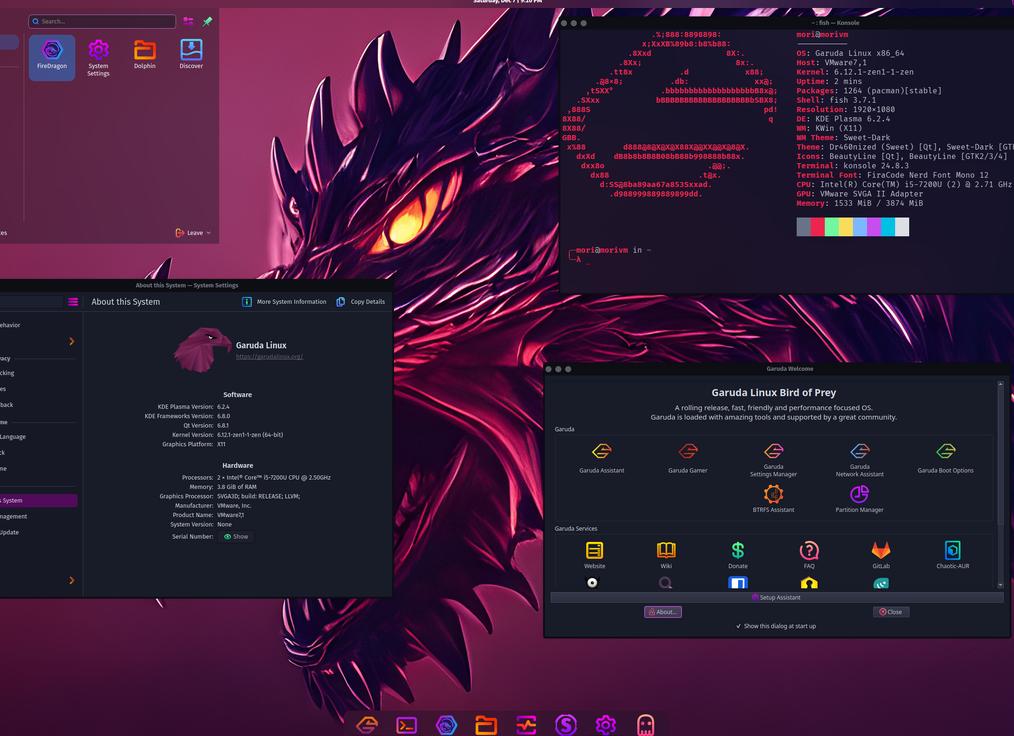Launch Garuda Assistant from Welcome window
Viewport: 1014px width, 736px height.
(601, 458)
